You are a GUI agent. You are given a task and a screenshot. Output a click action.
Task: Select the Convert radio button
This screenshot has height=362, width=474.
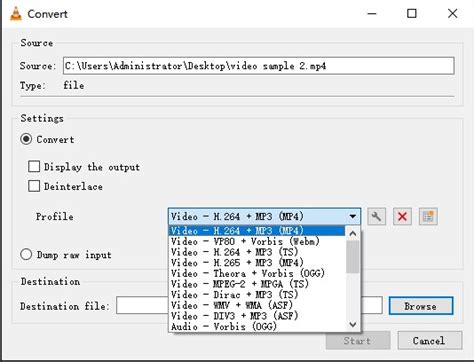click(x=26, y=139)
